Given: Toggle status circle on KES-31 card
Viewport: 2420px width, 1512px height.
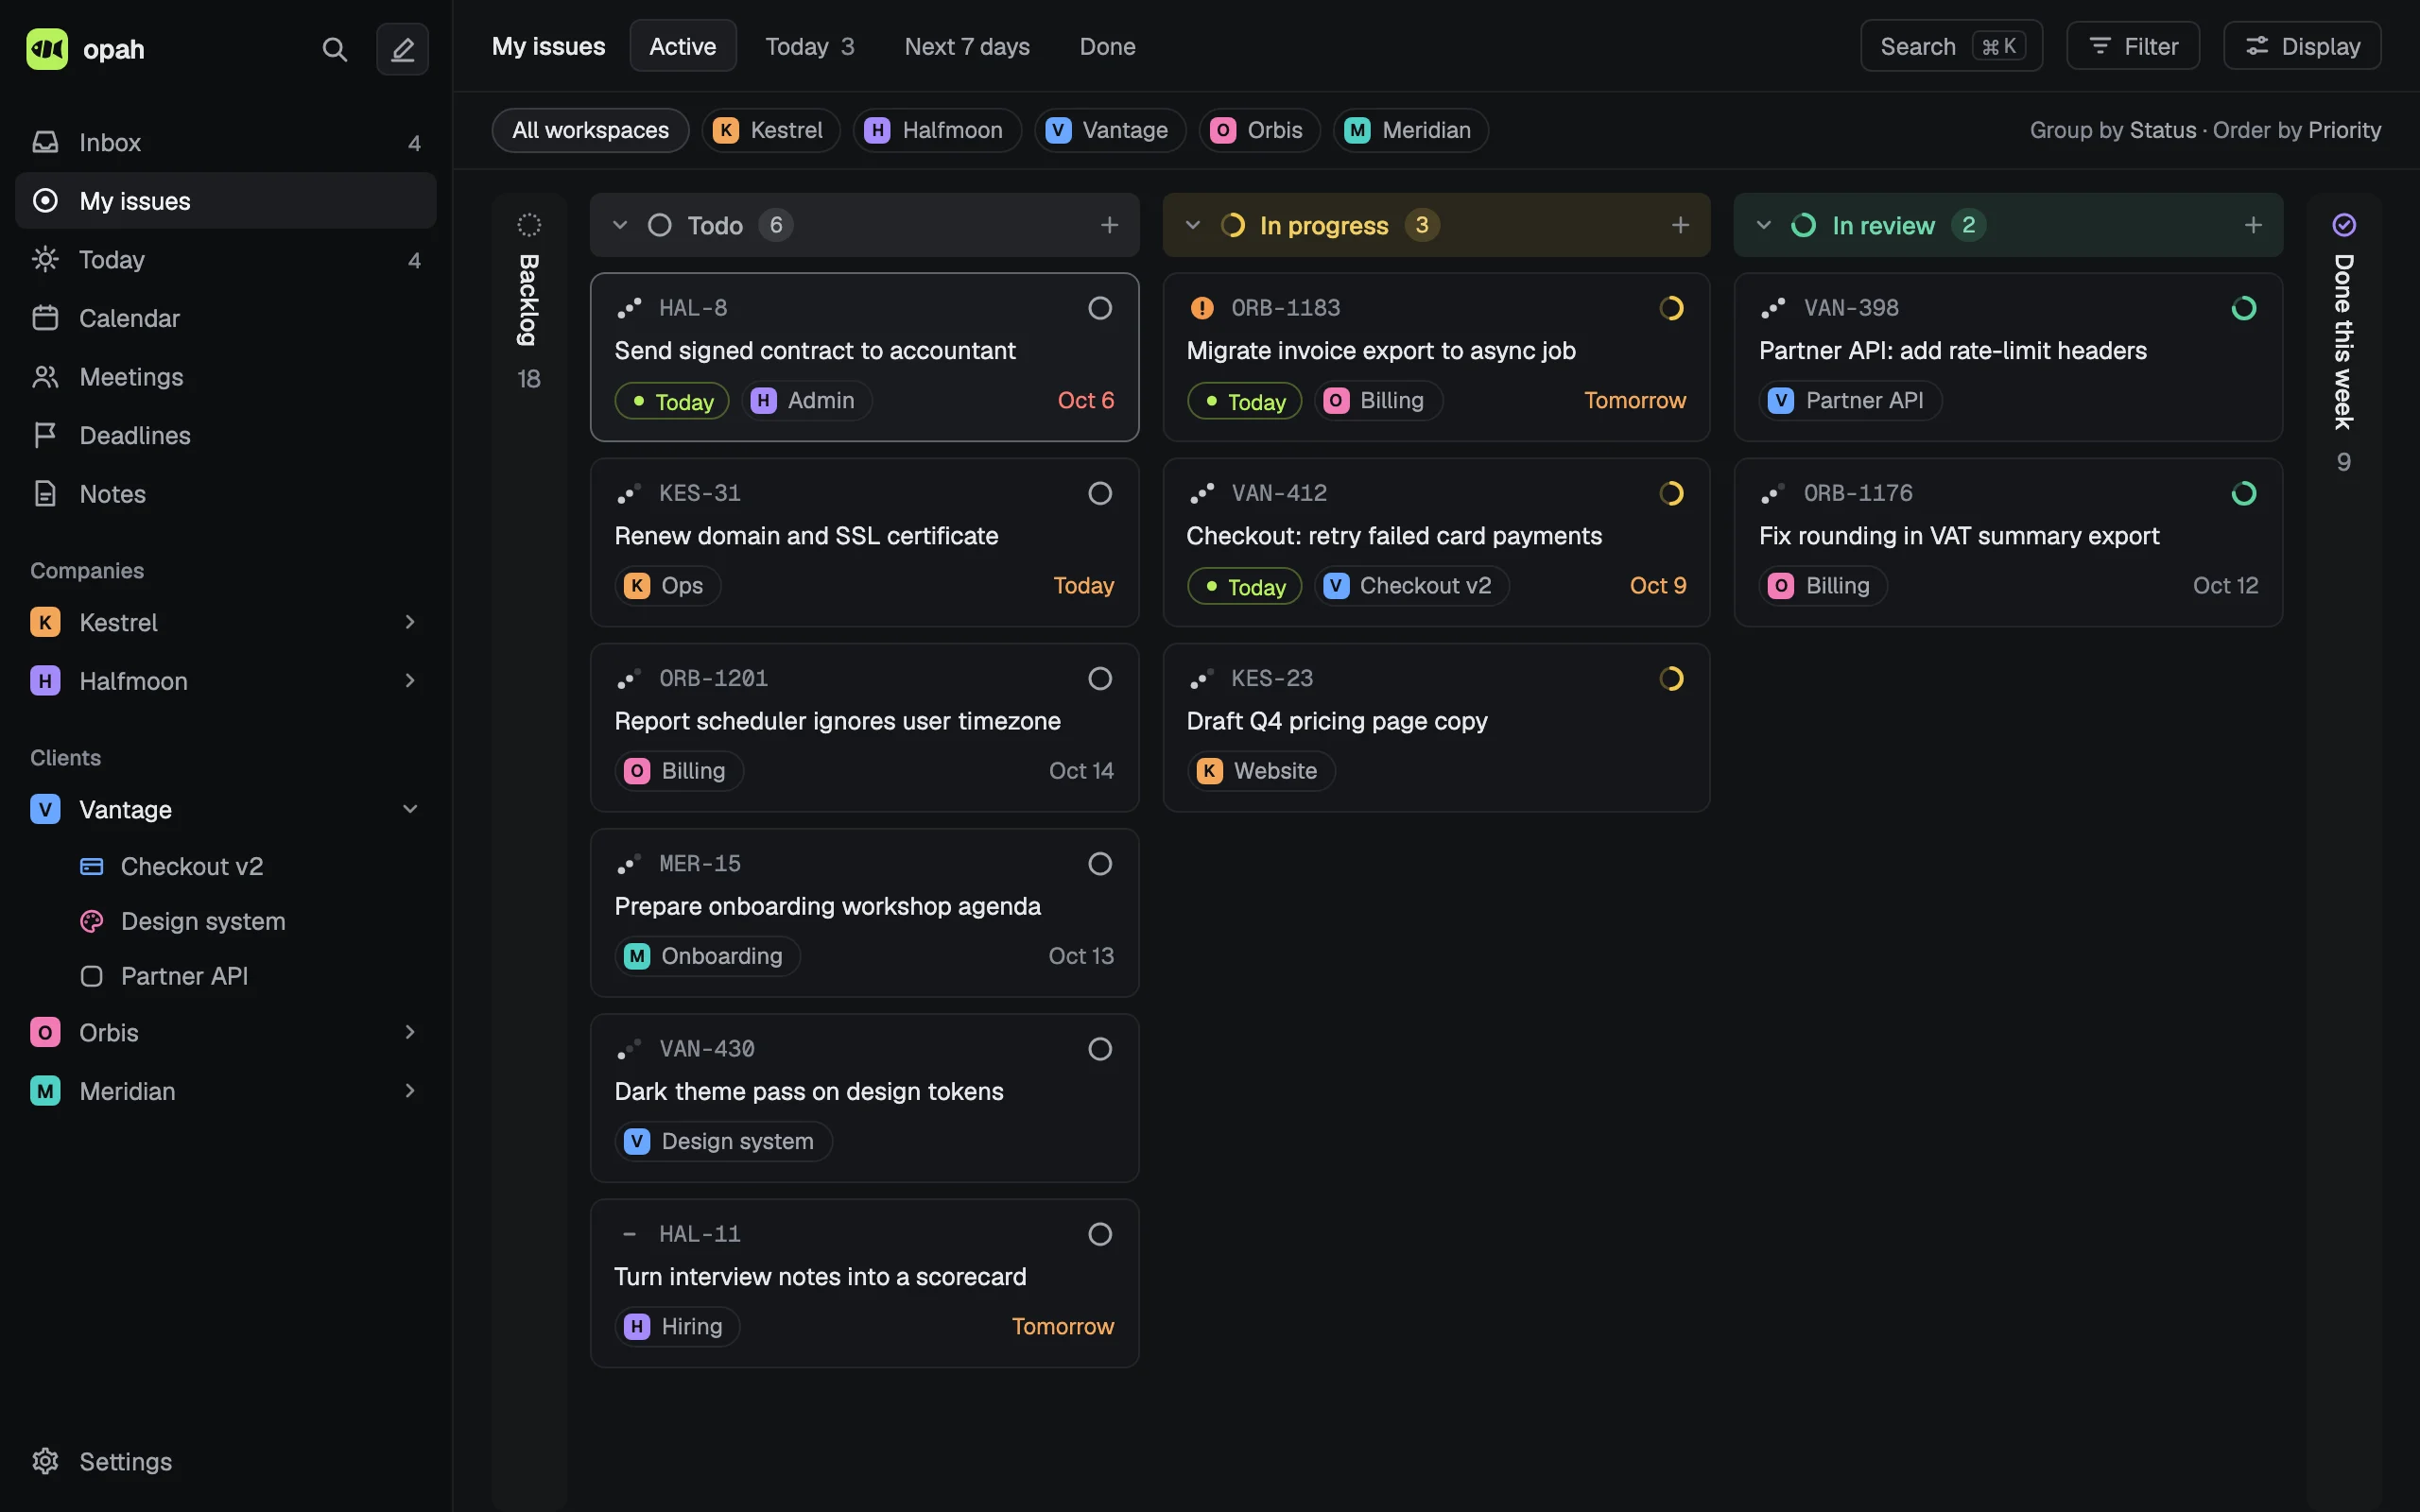Looking at the screenshot, I should pos(1100,493).
